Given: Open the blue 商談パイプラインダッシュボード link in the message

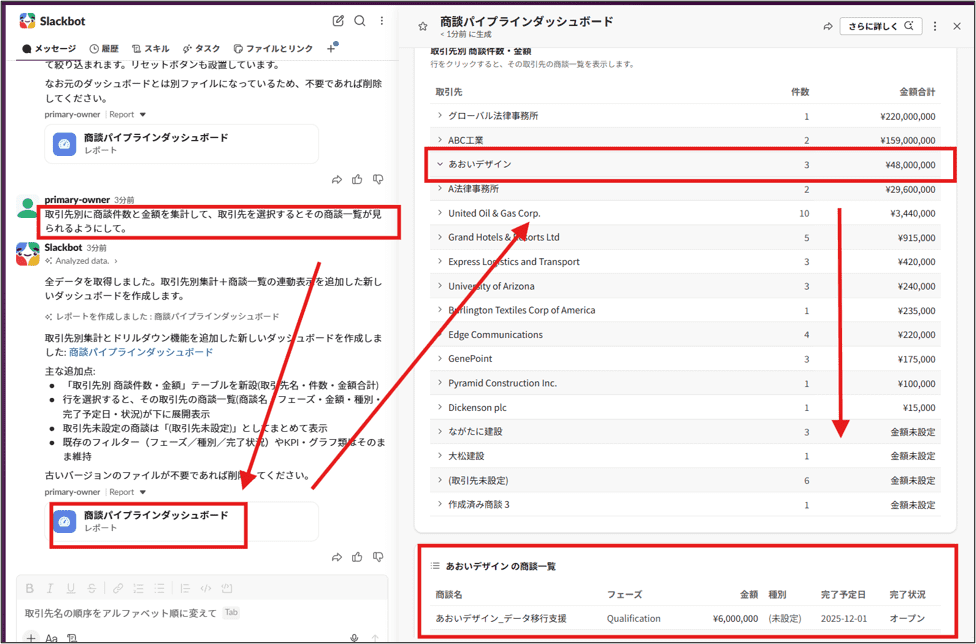Looking at the screenshot, I should coord(141,352).
